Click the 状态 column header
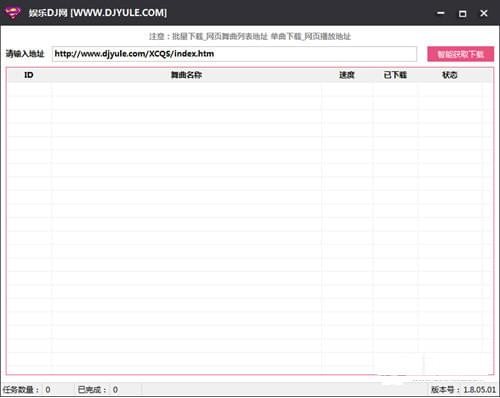This screenshot has width=500, height=398. [x=449, y=75]
